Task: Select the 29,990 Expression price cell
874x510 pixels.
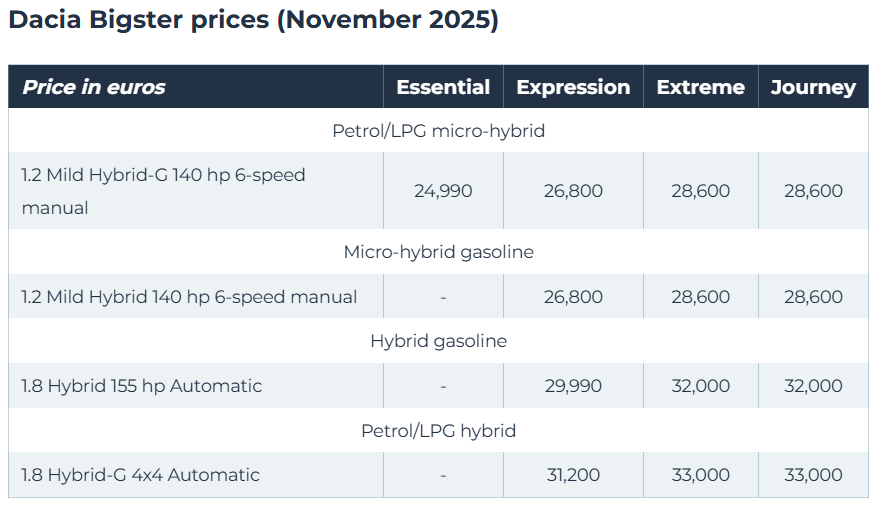Action: point(573,386)
